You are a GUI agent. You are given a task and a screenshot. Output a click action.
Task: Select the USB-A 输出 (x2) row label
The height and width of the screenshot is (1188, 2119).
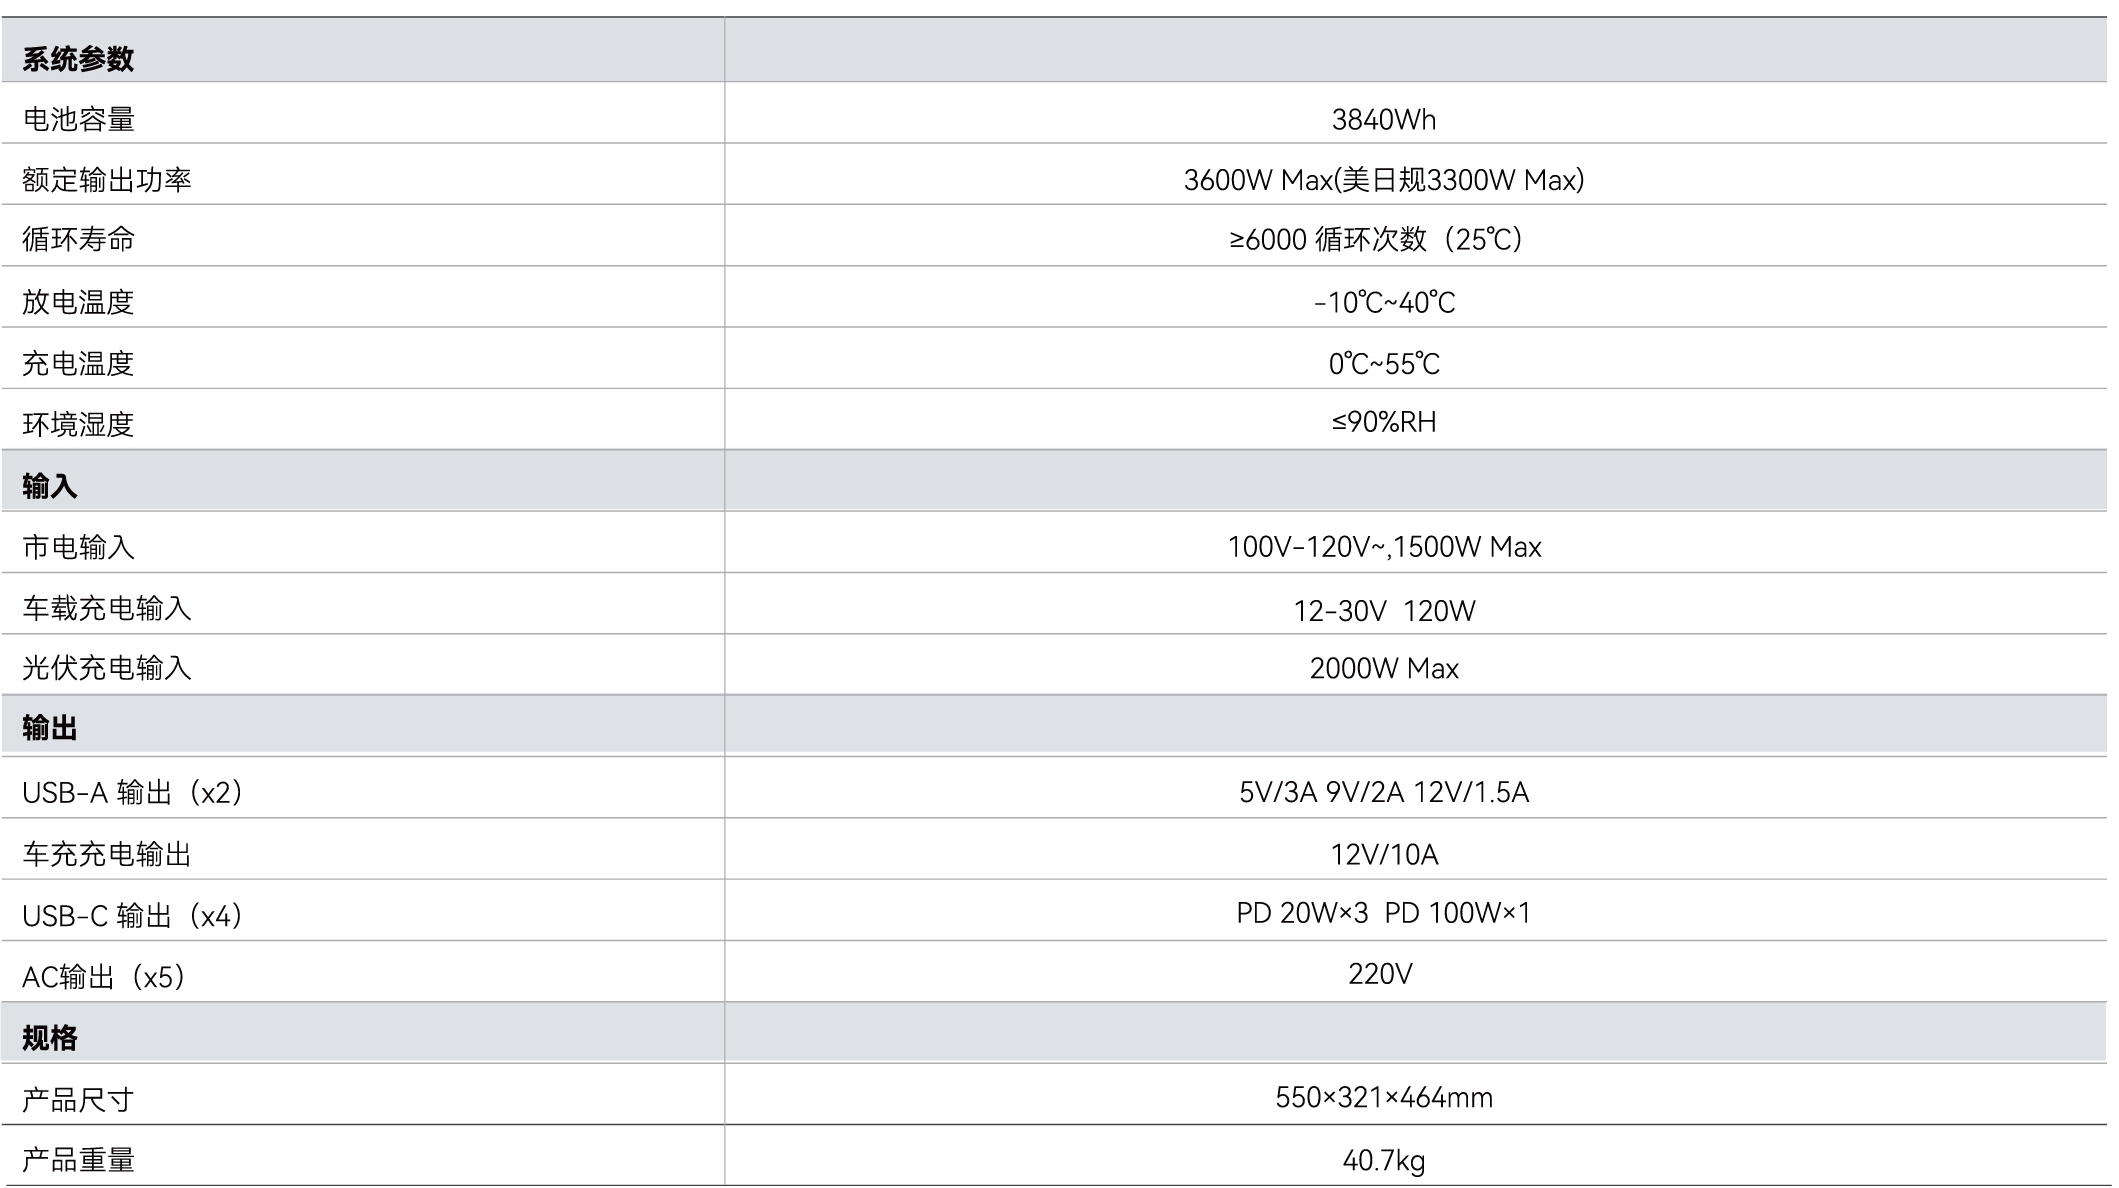pyautogui.click(x=133, y=793)
